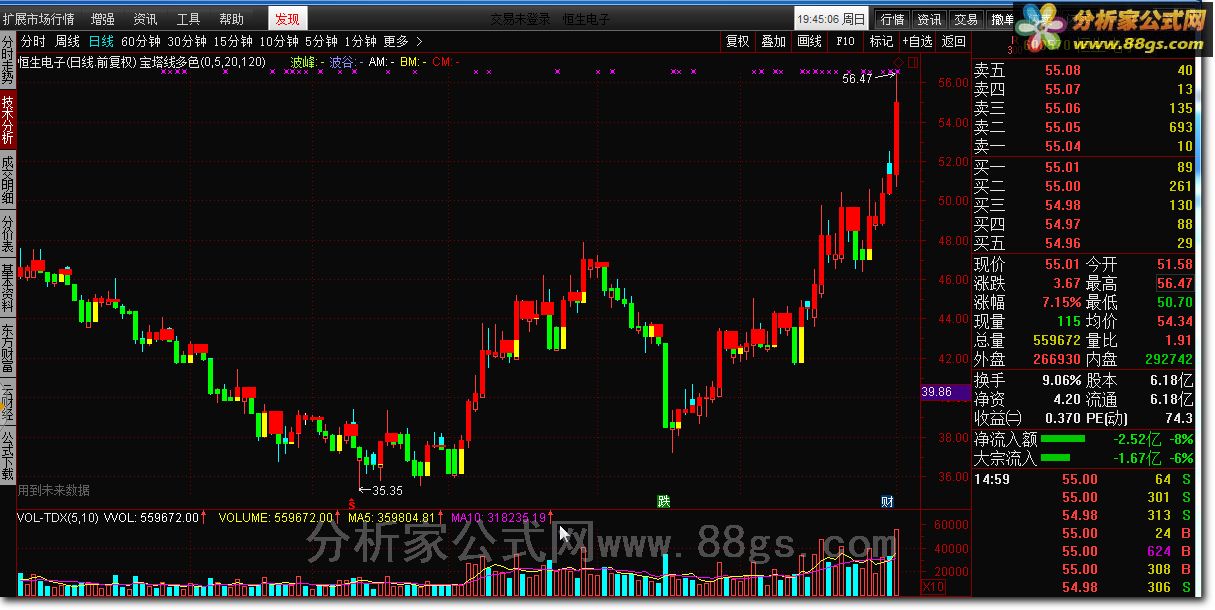Click the 14:59 trade tick row
Image resolution: width=1215 pixels, height=610 pixels.
[1084, 479]
